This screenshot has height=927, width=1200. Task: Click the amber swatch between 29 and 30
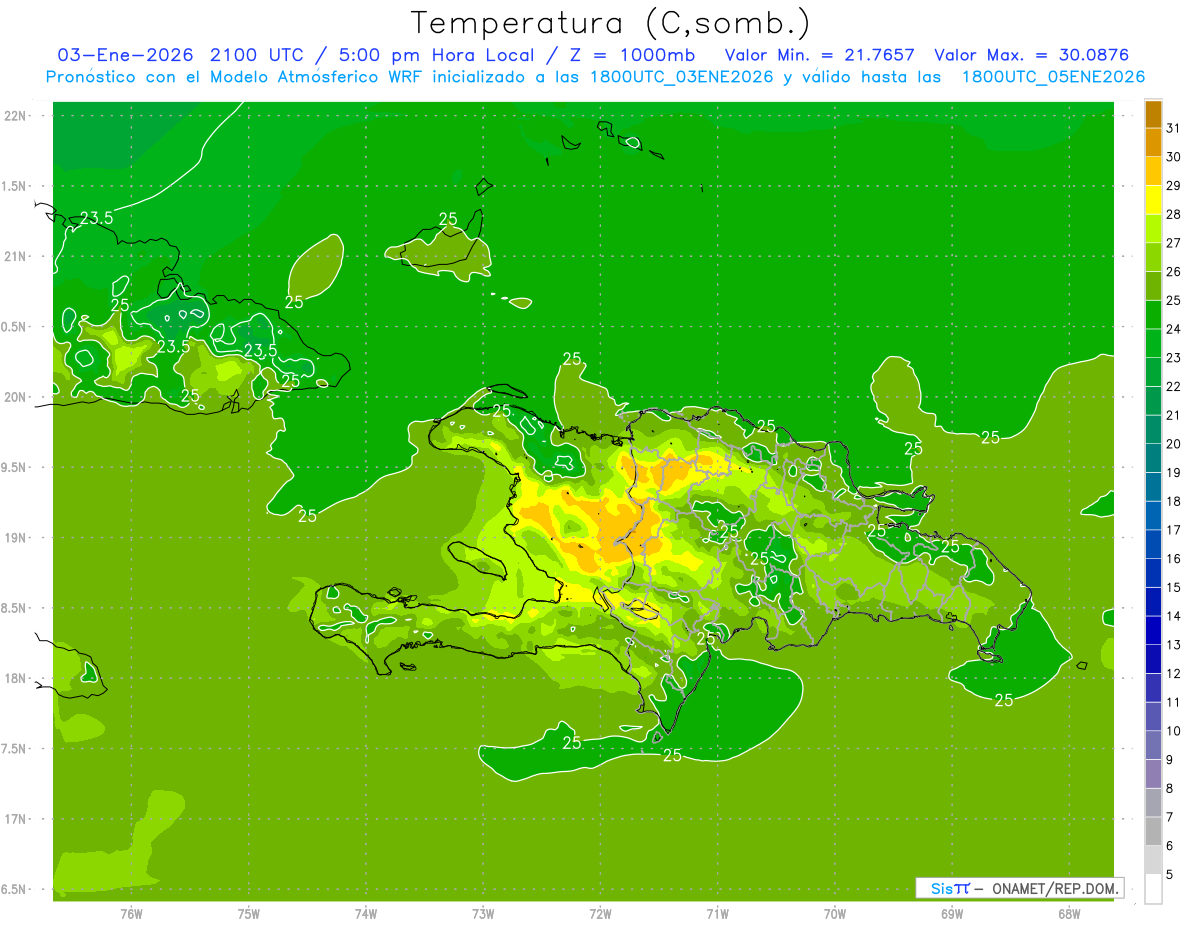(1153, 172)
